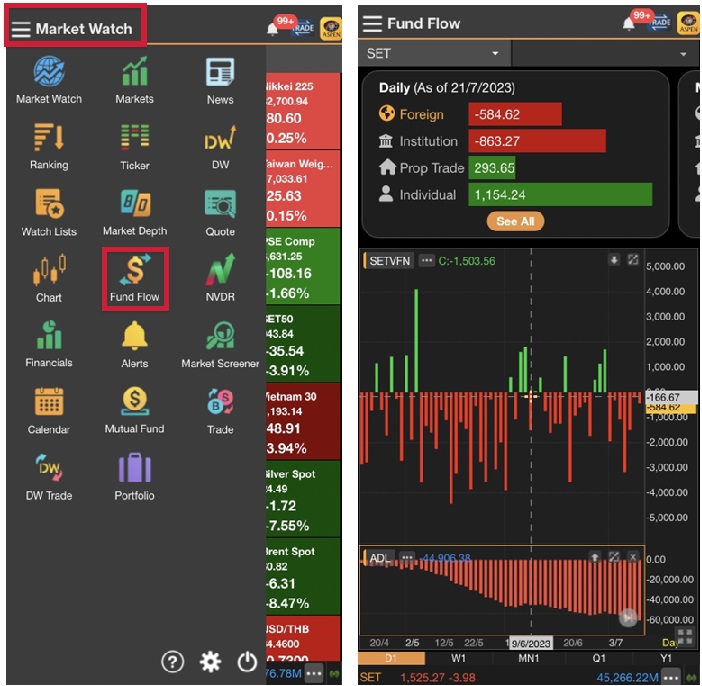The height and width of the screenshot is (686, 702).
Task: Select the Vietnam 30 index tile
Action: (304, 421)
